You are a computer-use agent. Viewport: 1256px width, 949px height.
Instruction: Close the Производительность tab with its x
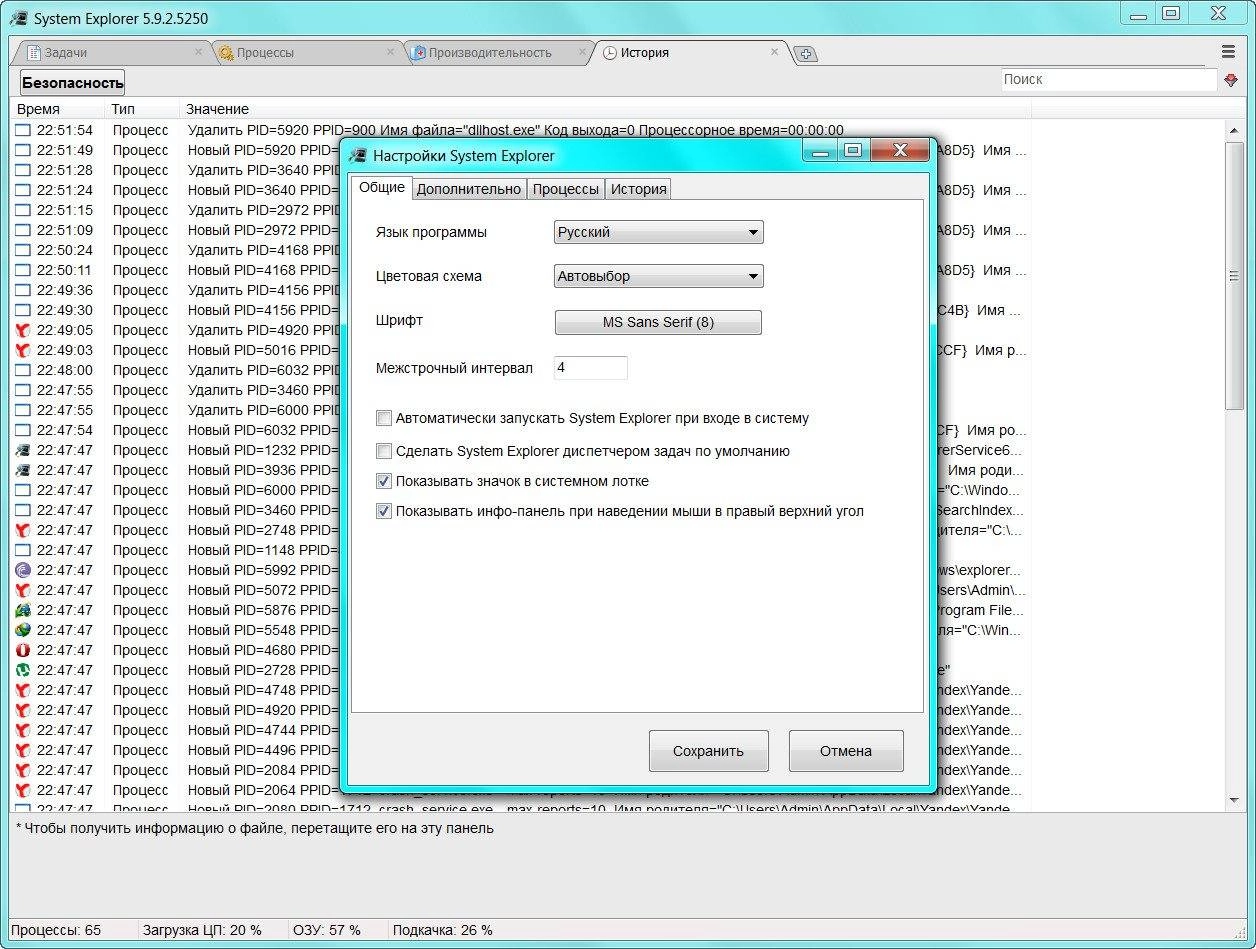582,52
